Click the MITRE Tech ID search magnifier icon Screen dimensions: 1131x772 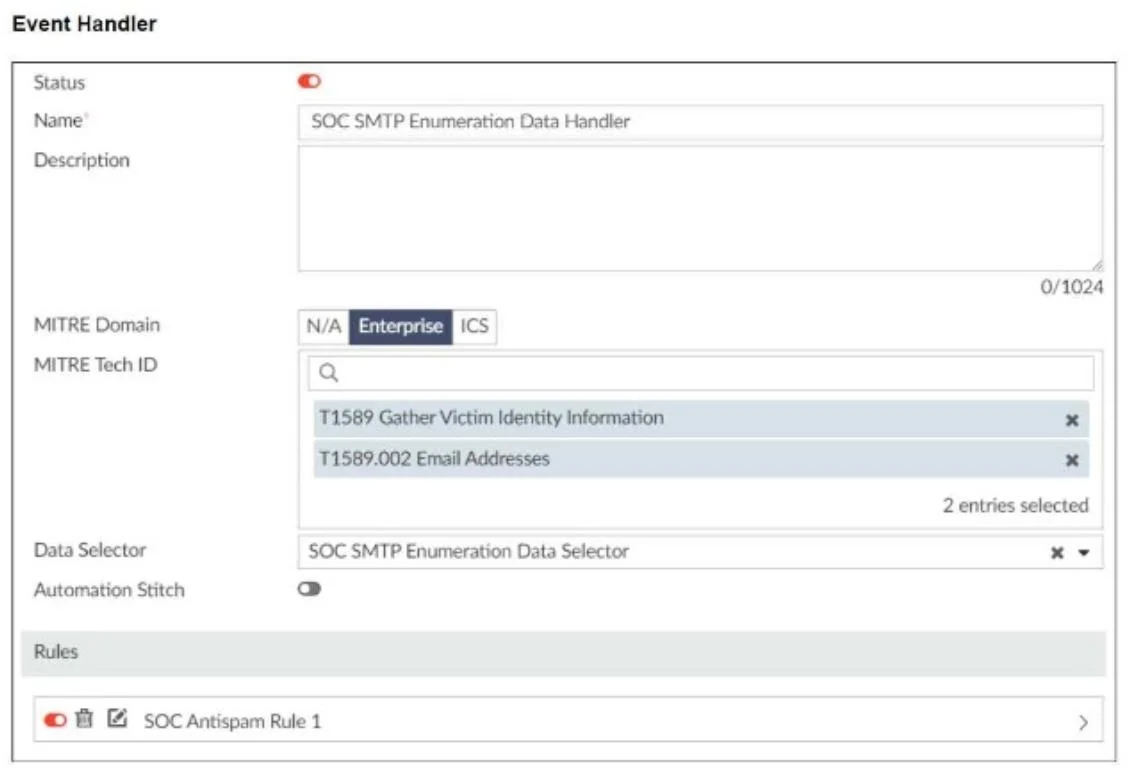pyautogui.click(x=328, y=373)
